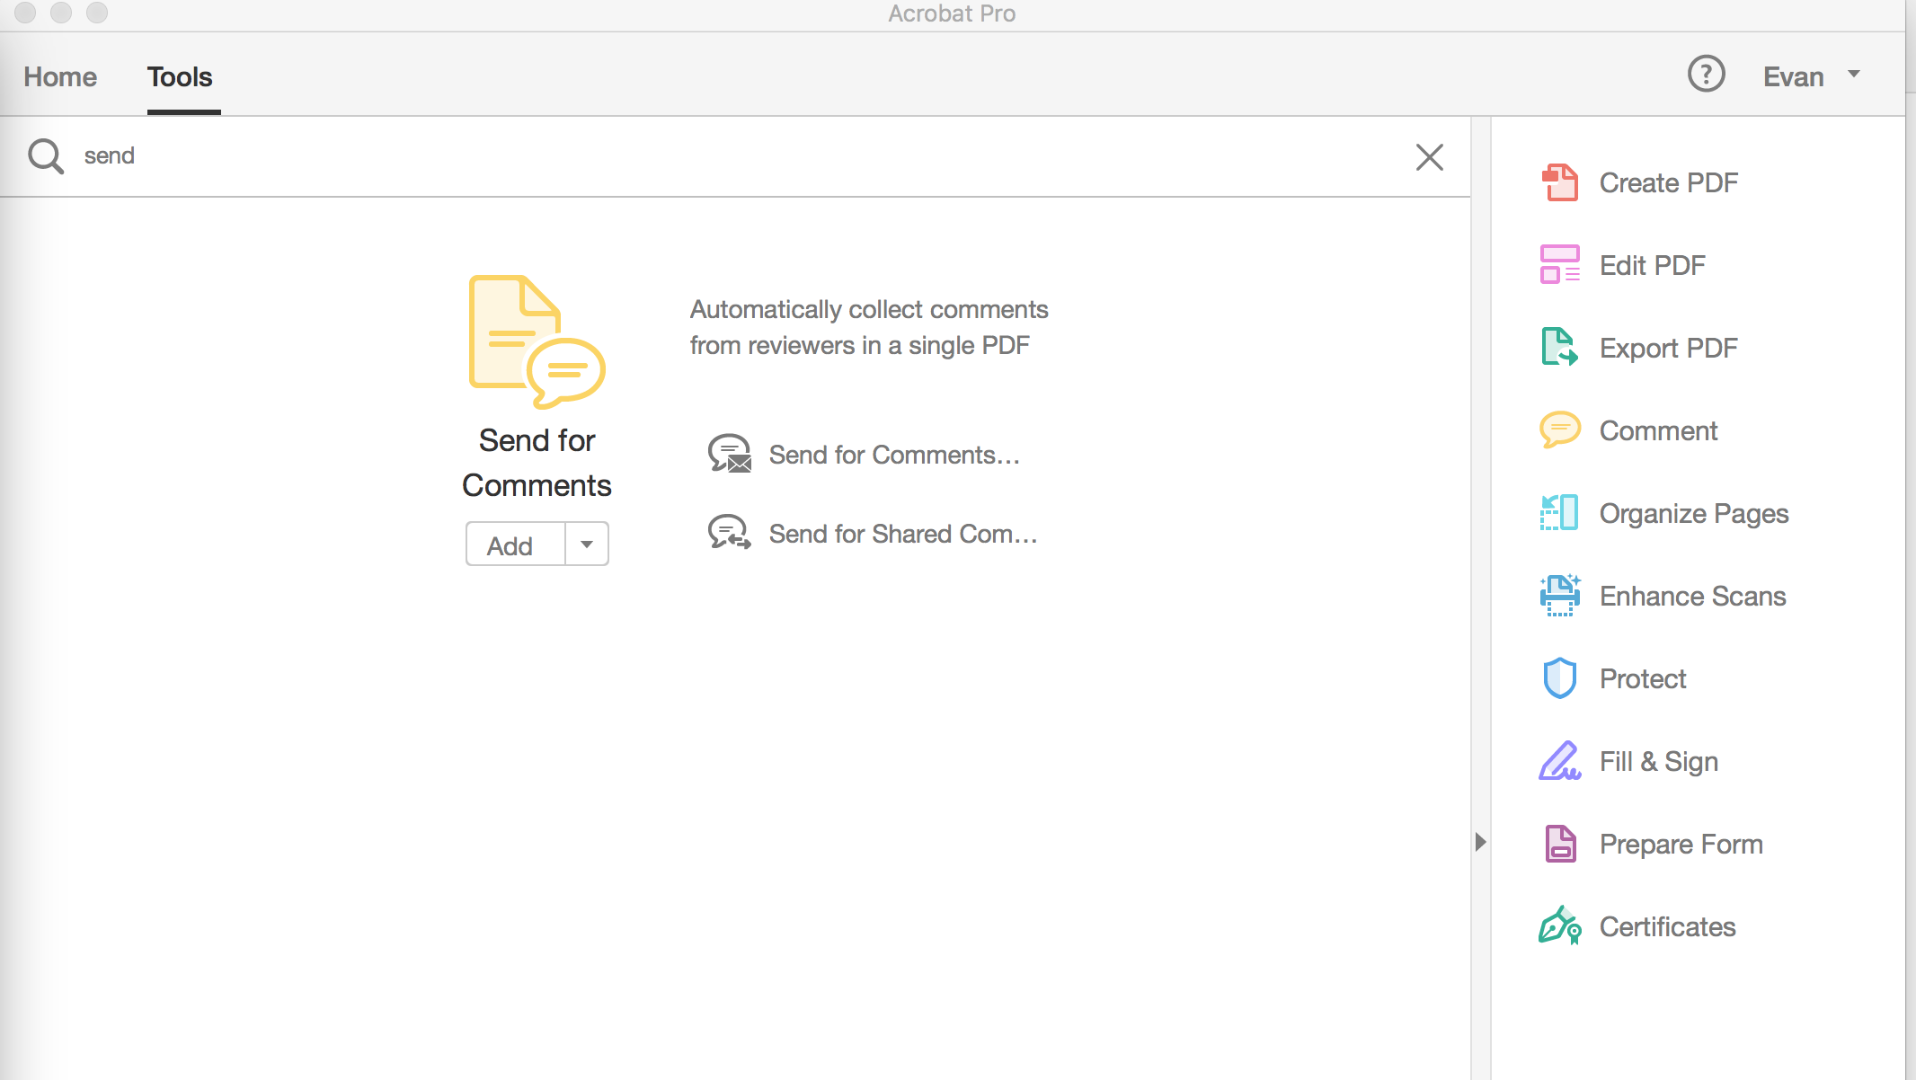This screenshot has width=1916, height=1080.
Task: Click the Enhance Scans label
Action: [1692, 596]
